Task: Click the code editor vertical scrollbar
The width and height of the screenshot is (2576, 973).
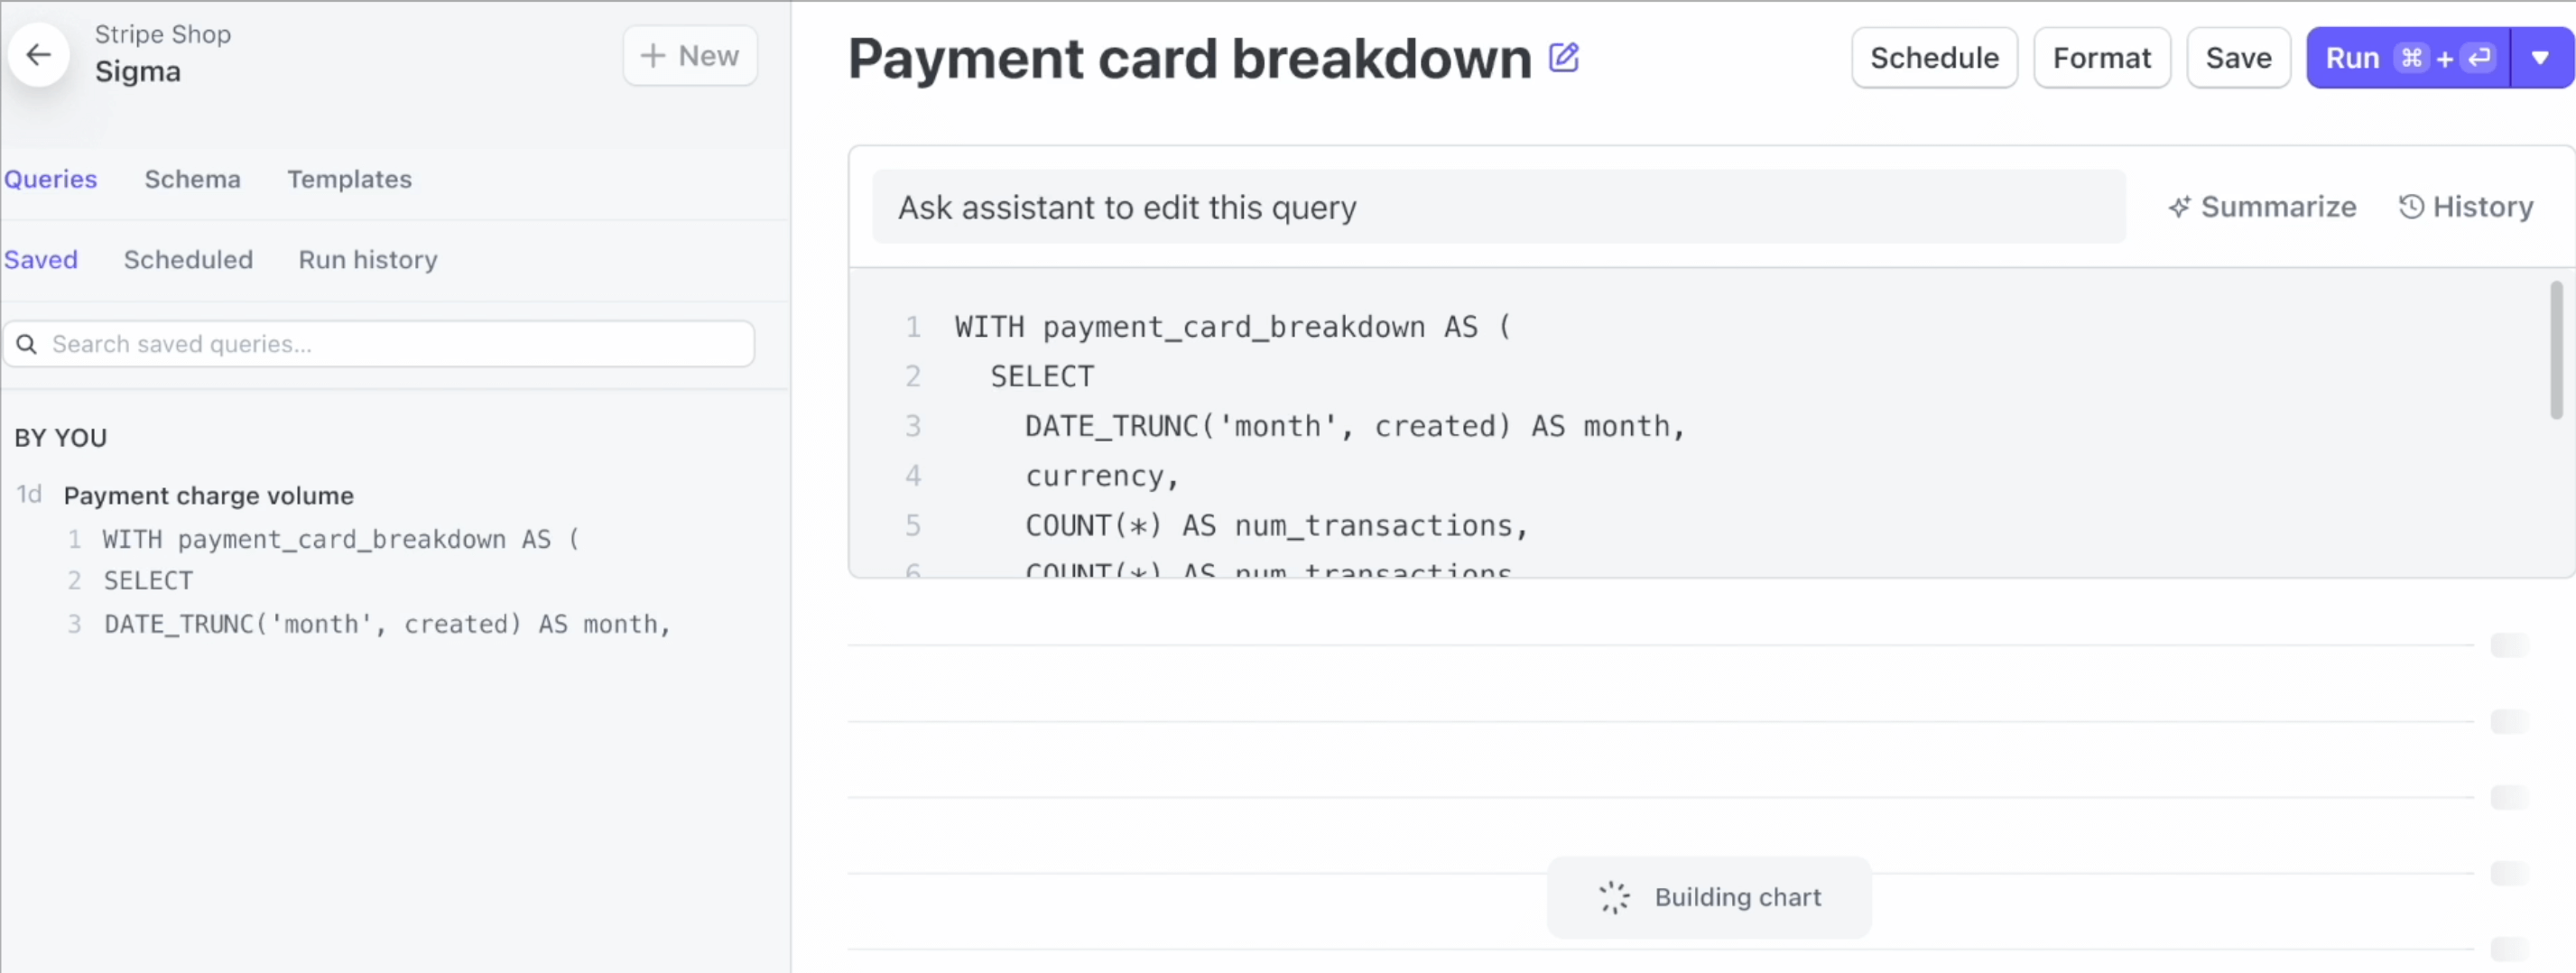Action: 2556,350
